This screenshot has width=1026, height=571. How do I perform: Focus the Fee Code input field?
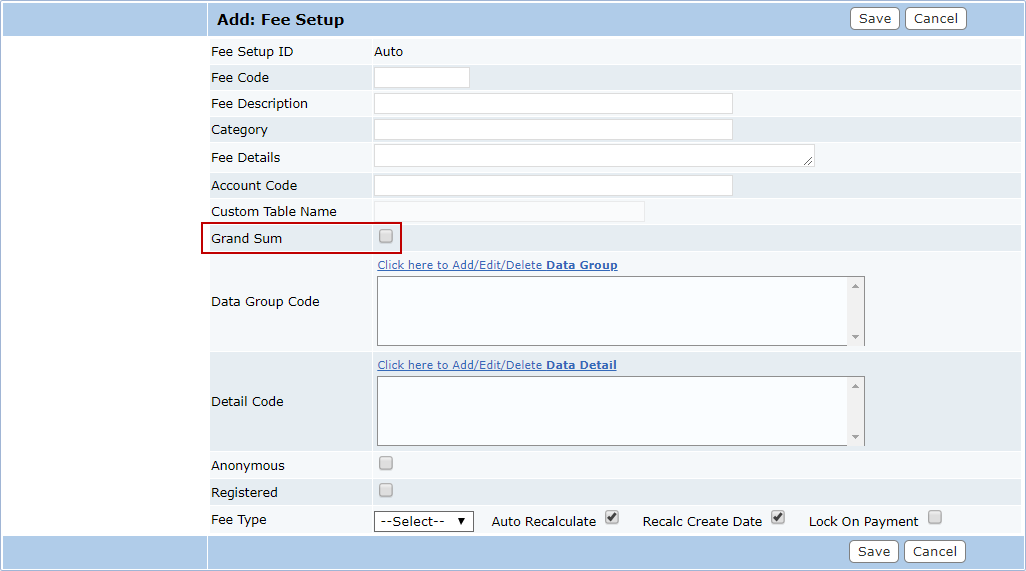tap(421, 78)
